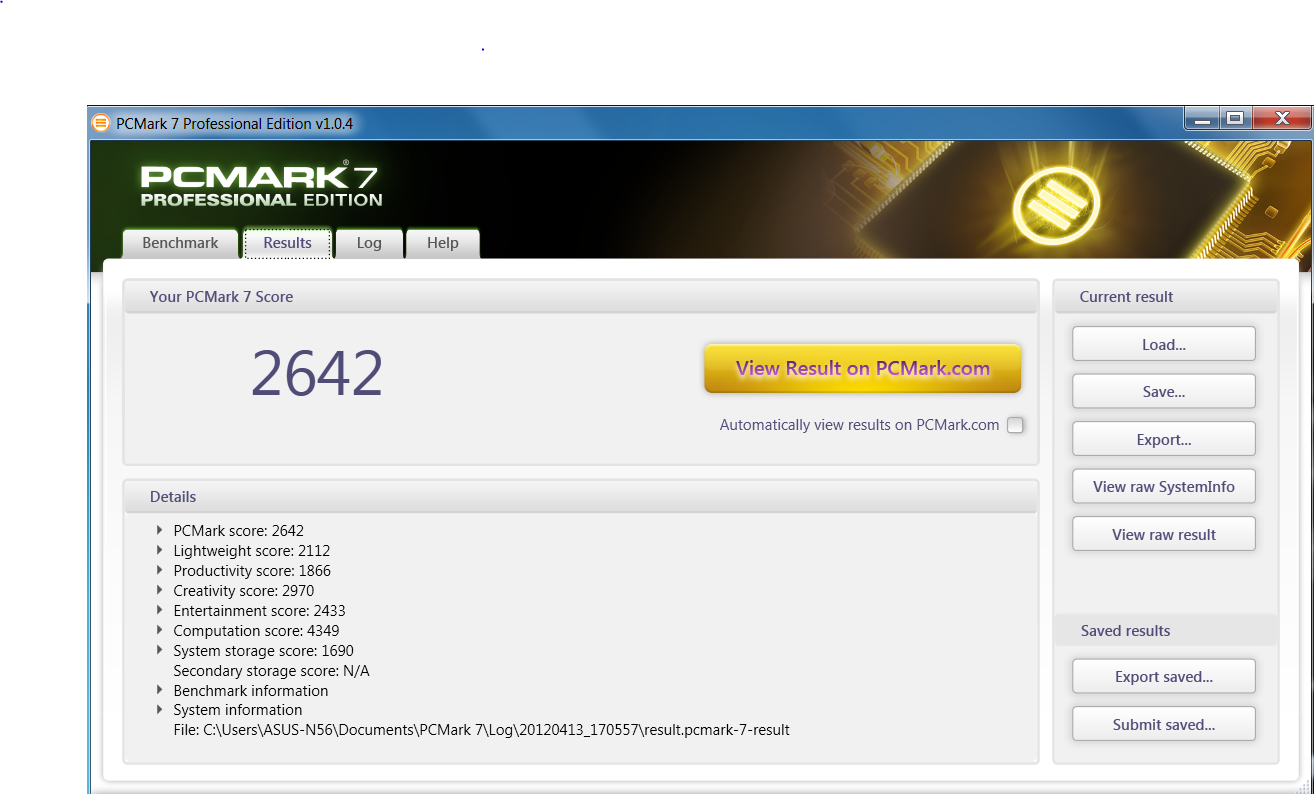Expand the Creativity score row
This screenshot has width=1314, height=794.
[x=160, y=590]
